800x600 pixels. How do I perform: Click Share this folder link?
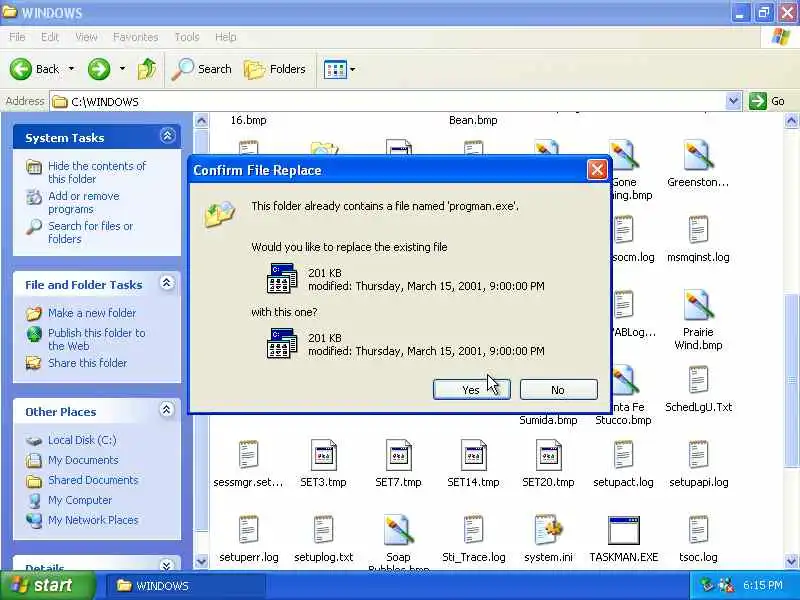(x=87, y=363)
